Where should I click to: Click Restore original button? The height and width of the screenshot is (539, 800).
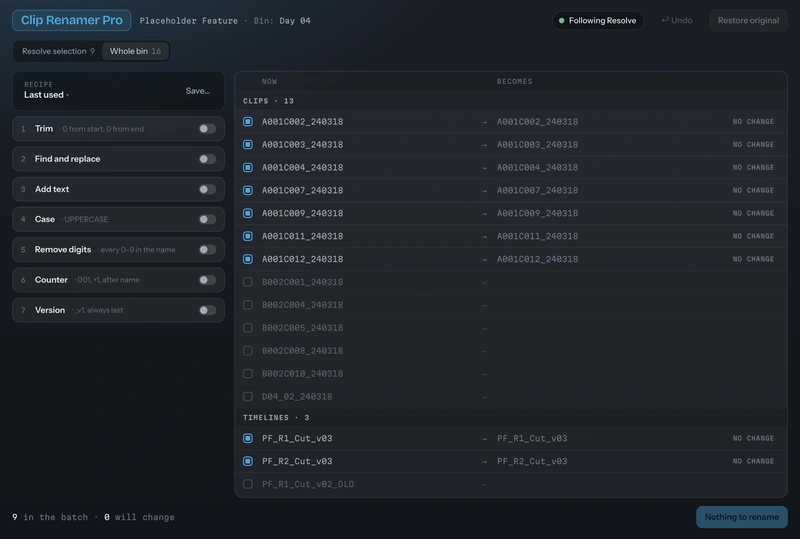pos(748,20)
